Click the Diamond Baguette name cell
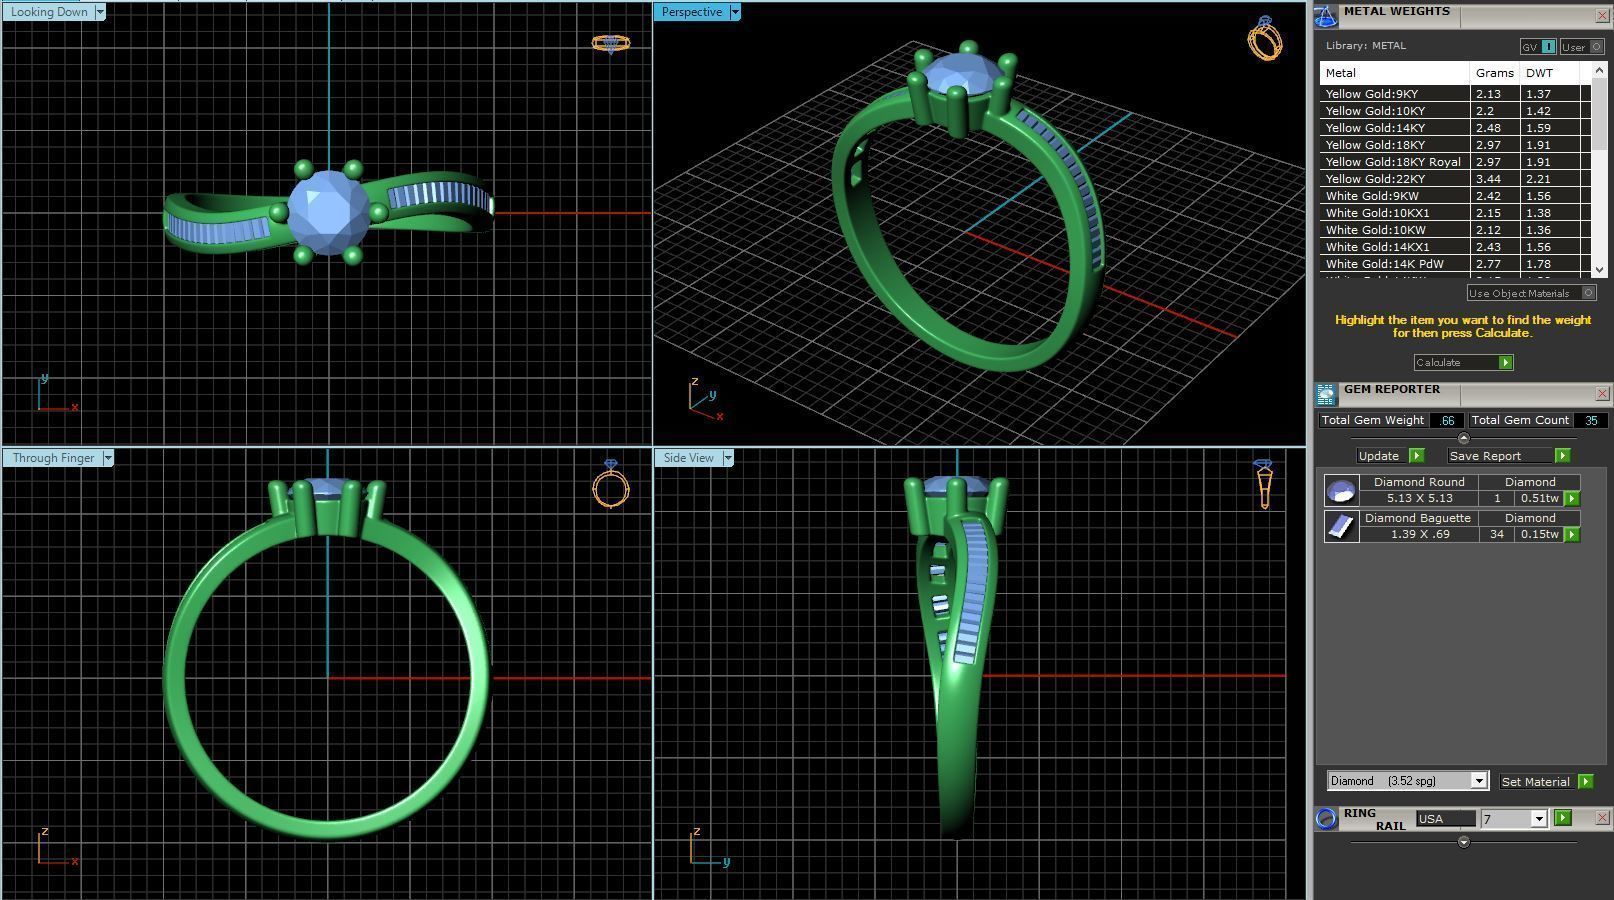Viewport: 1614px width, 900px height. click(1418, 518)
